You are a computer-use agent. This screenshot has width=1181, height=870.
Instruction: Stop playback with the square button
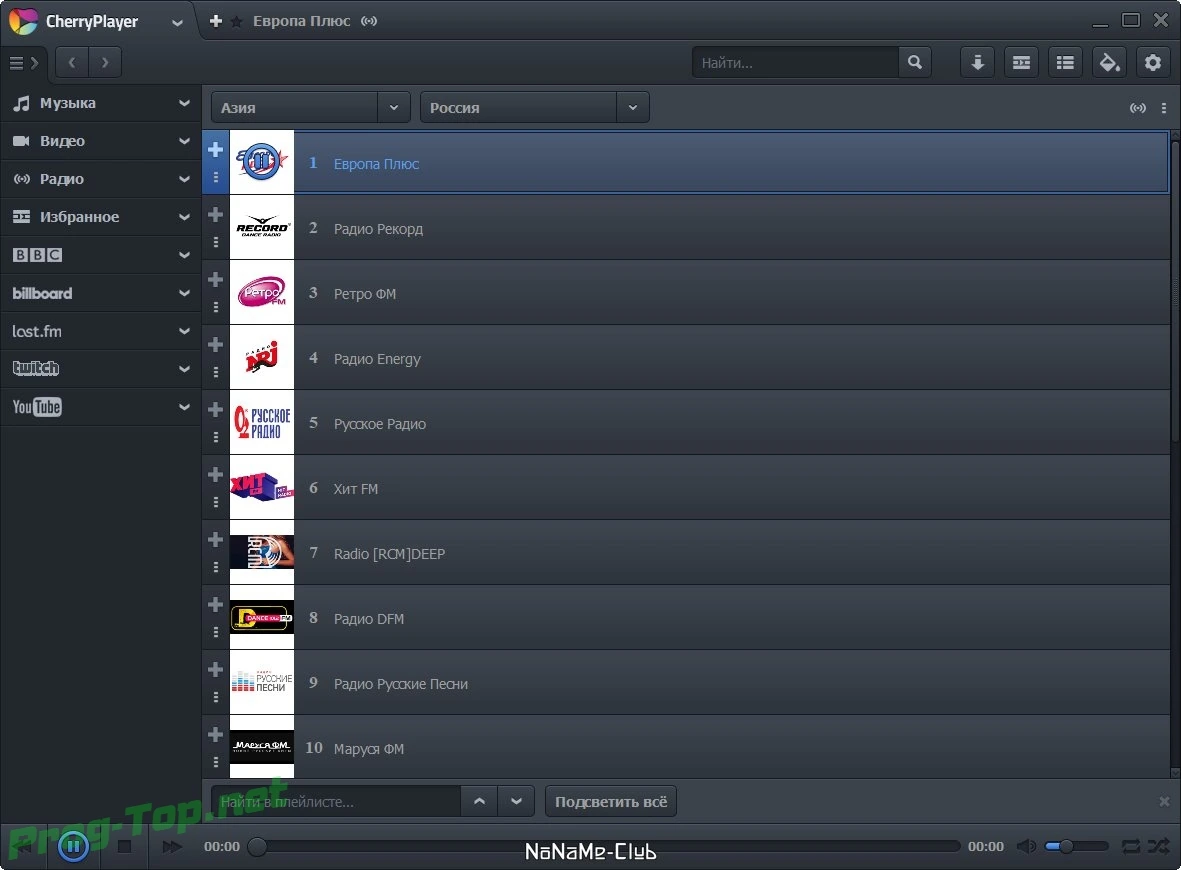point(124,847)
